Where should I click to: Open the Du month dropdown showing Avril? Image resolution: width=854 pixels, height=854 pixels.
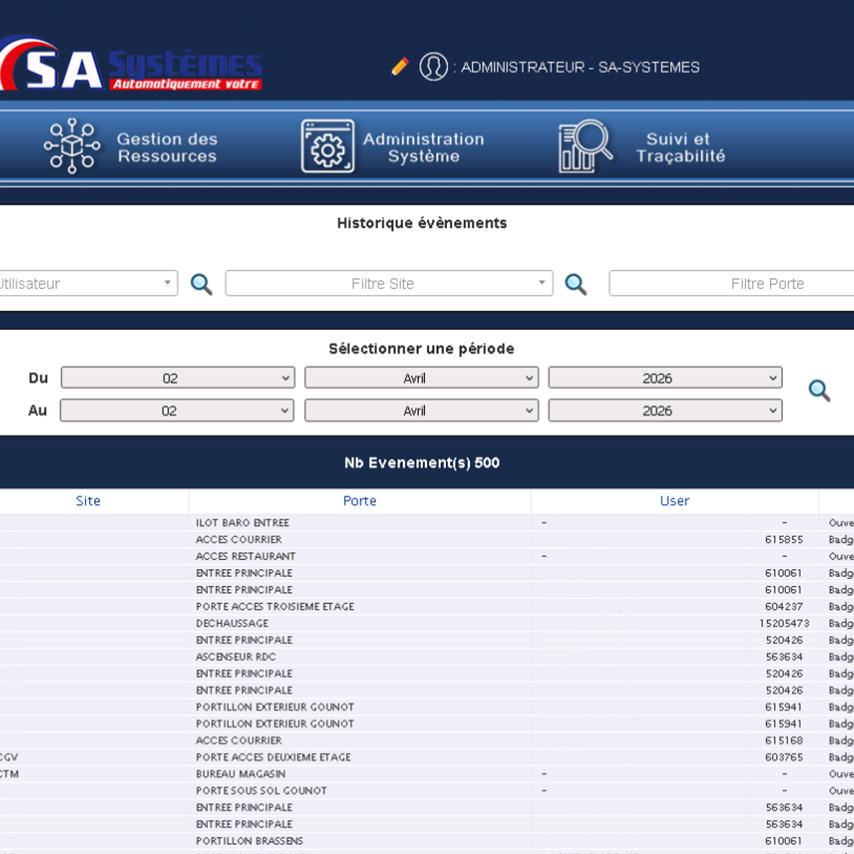[421, 378]
